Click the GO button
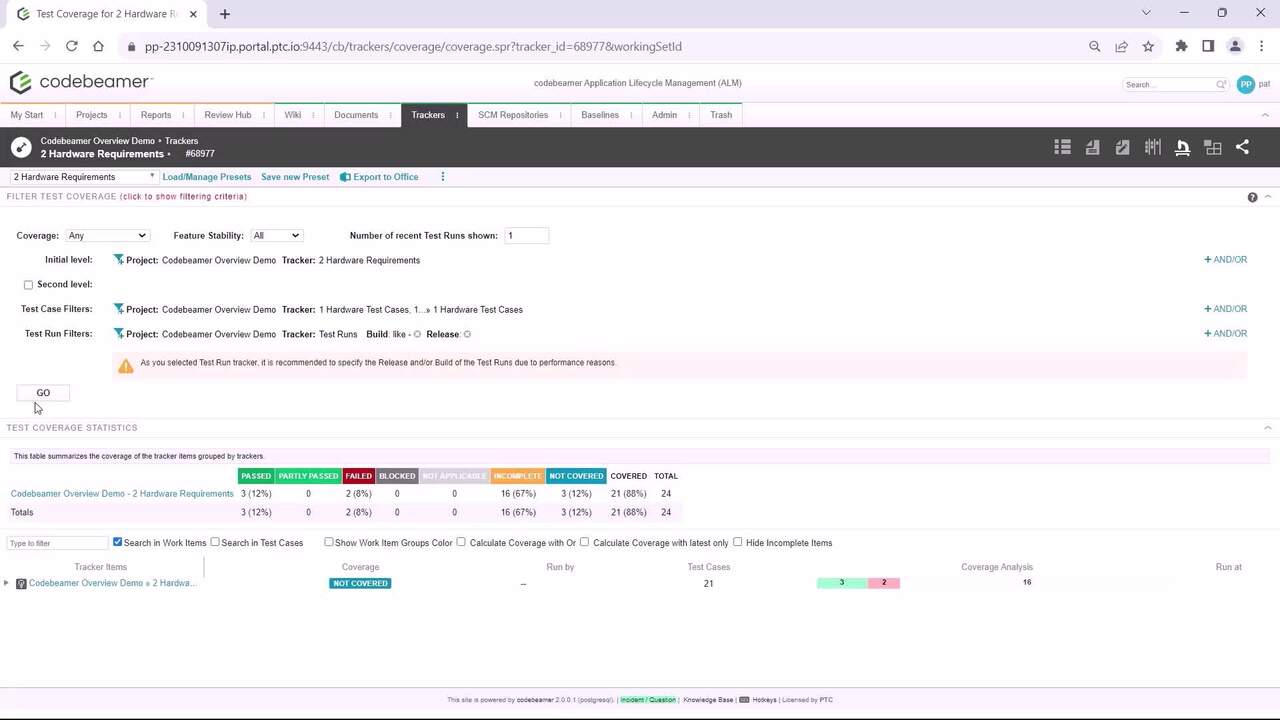 click(43, 393)
